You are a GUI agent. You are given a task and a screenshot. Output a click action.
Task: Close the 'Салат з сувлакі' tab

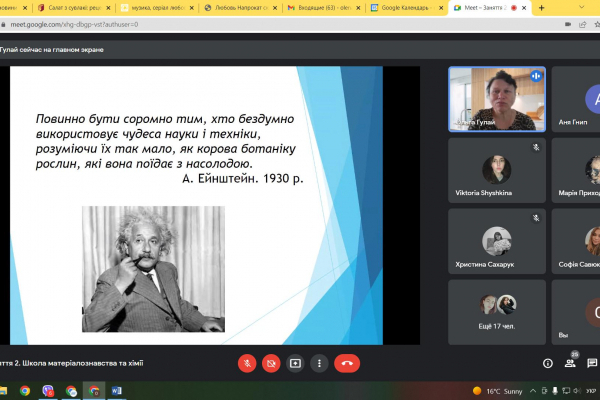108,8
